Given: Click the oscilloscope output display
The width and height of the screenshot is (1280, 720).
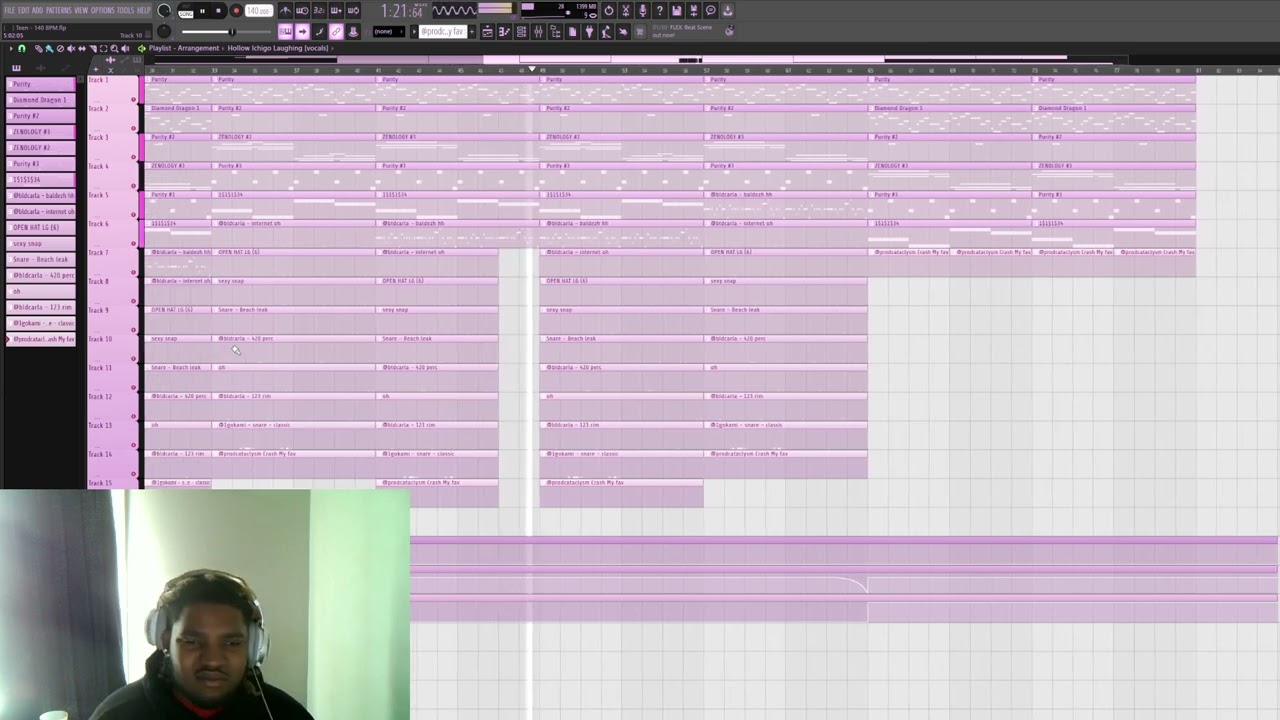Looking at the screenshot, I should click(454, 11).
